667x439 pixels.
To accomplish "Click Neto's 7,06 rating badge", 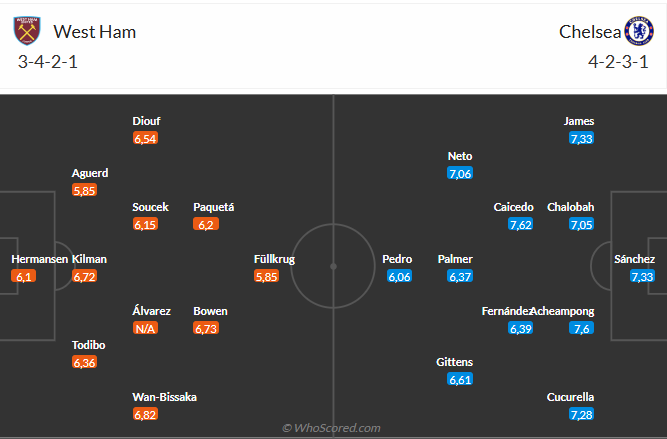I will [x=460, y=173].
